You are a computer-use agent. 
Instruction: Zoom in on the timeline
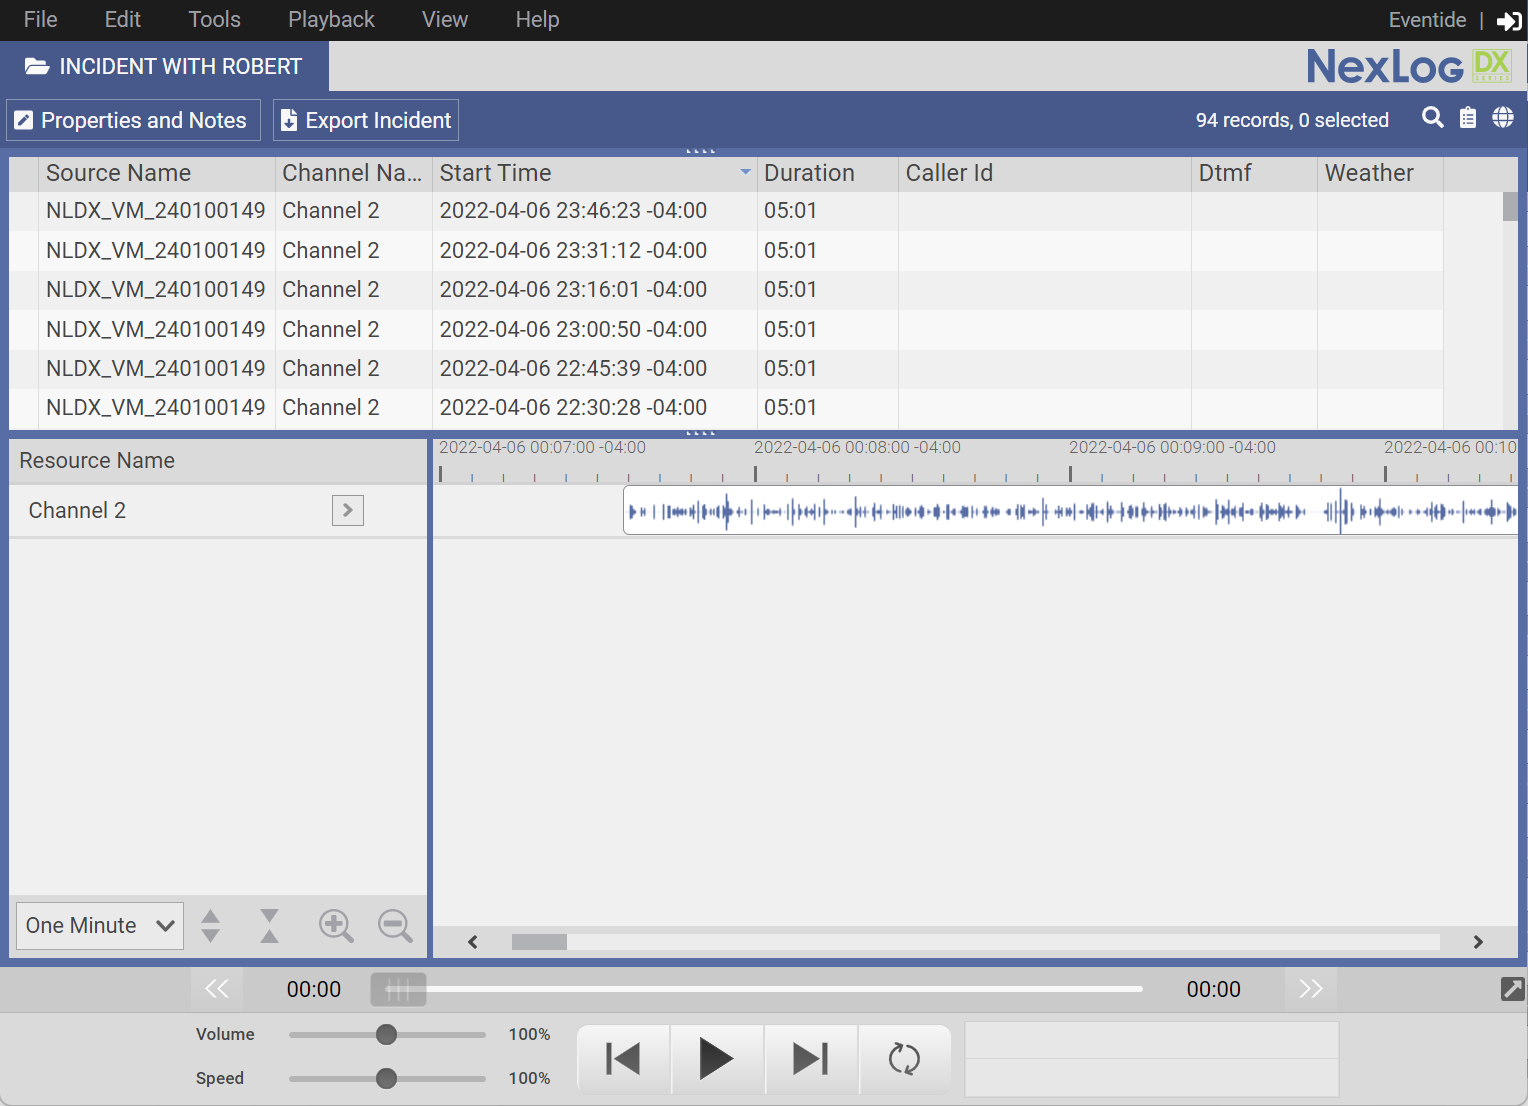(x=336, y=926)
